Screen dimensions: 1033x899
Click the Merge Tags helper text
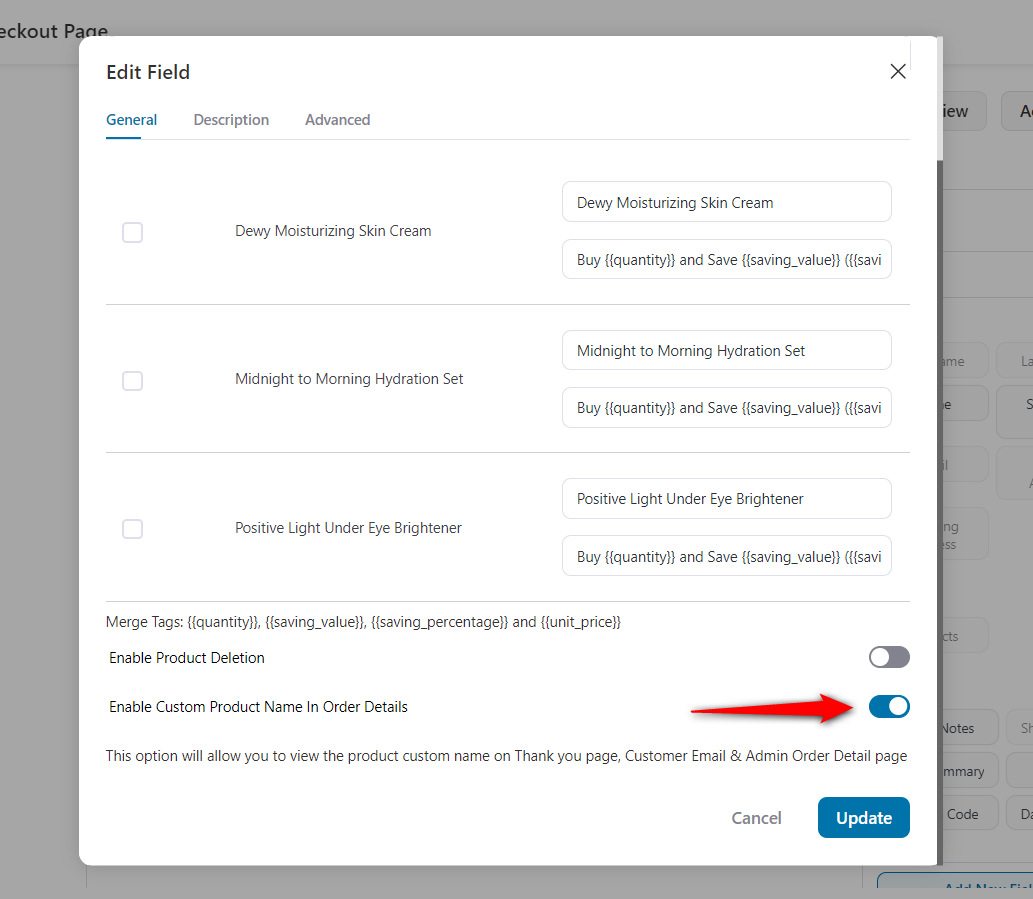(363, 621)
